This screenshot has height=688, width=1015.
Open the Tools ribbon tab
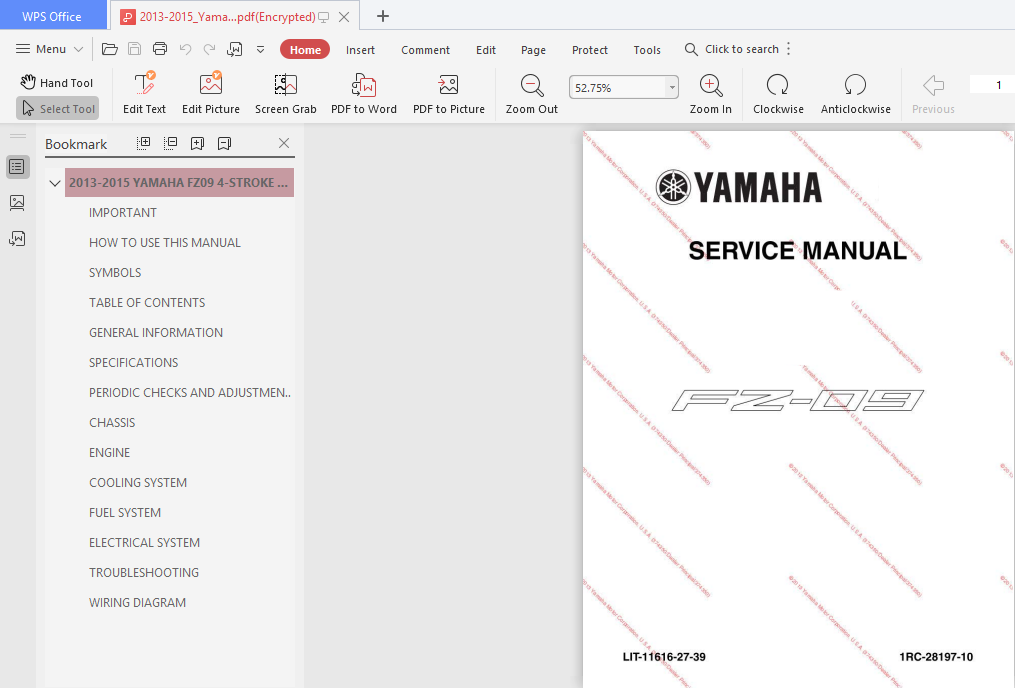click(x=647, y=50)
